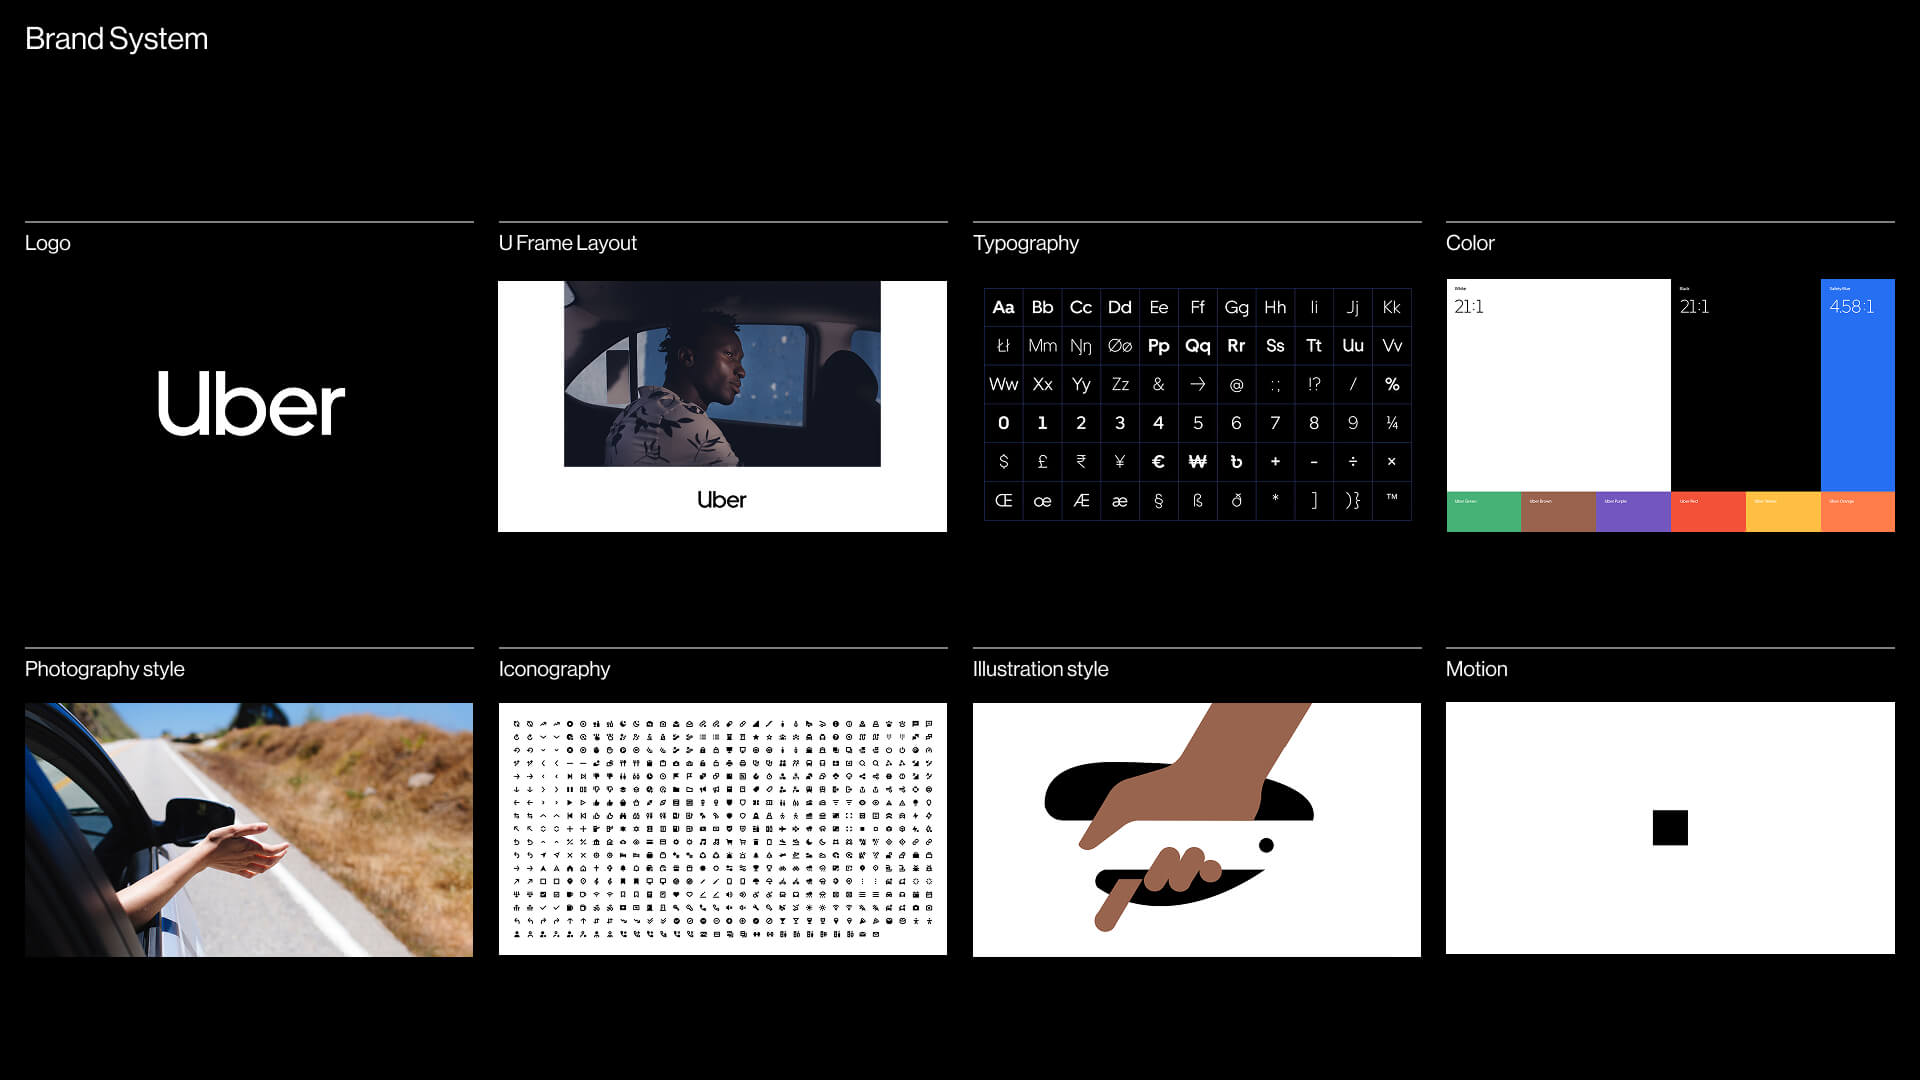Open the U Frame Layout section

coord(567,243)
